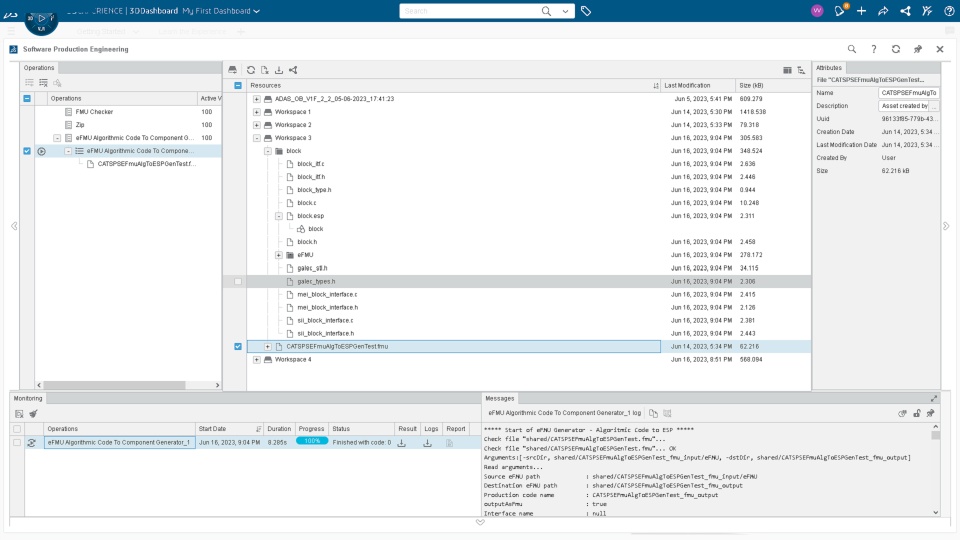
Task: Expand the ADAS_OB_V1F workspace node
Action: (x=257, y=99)
